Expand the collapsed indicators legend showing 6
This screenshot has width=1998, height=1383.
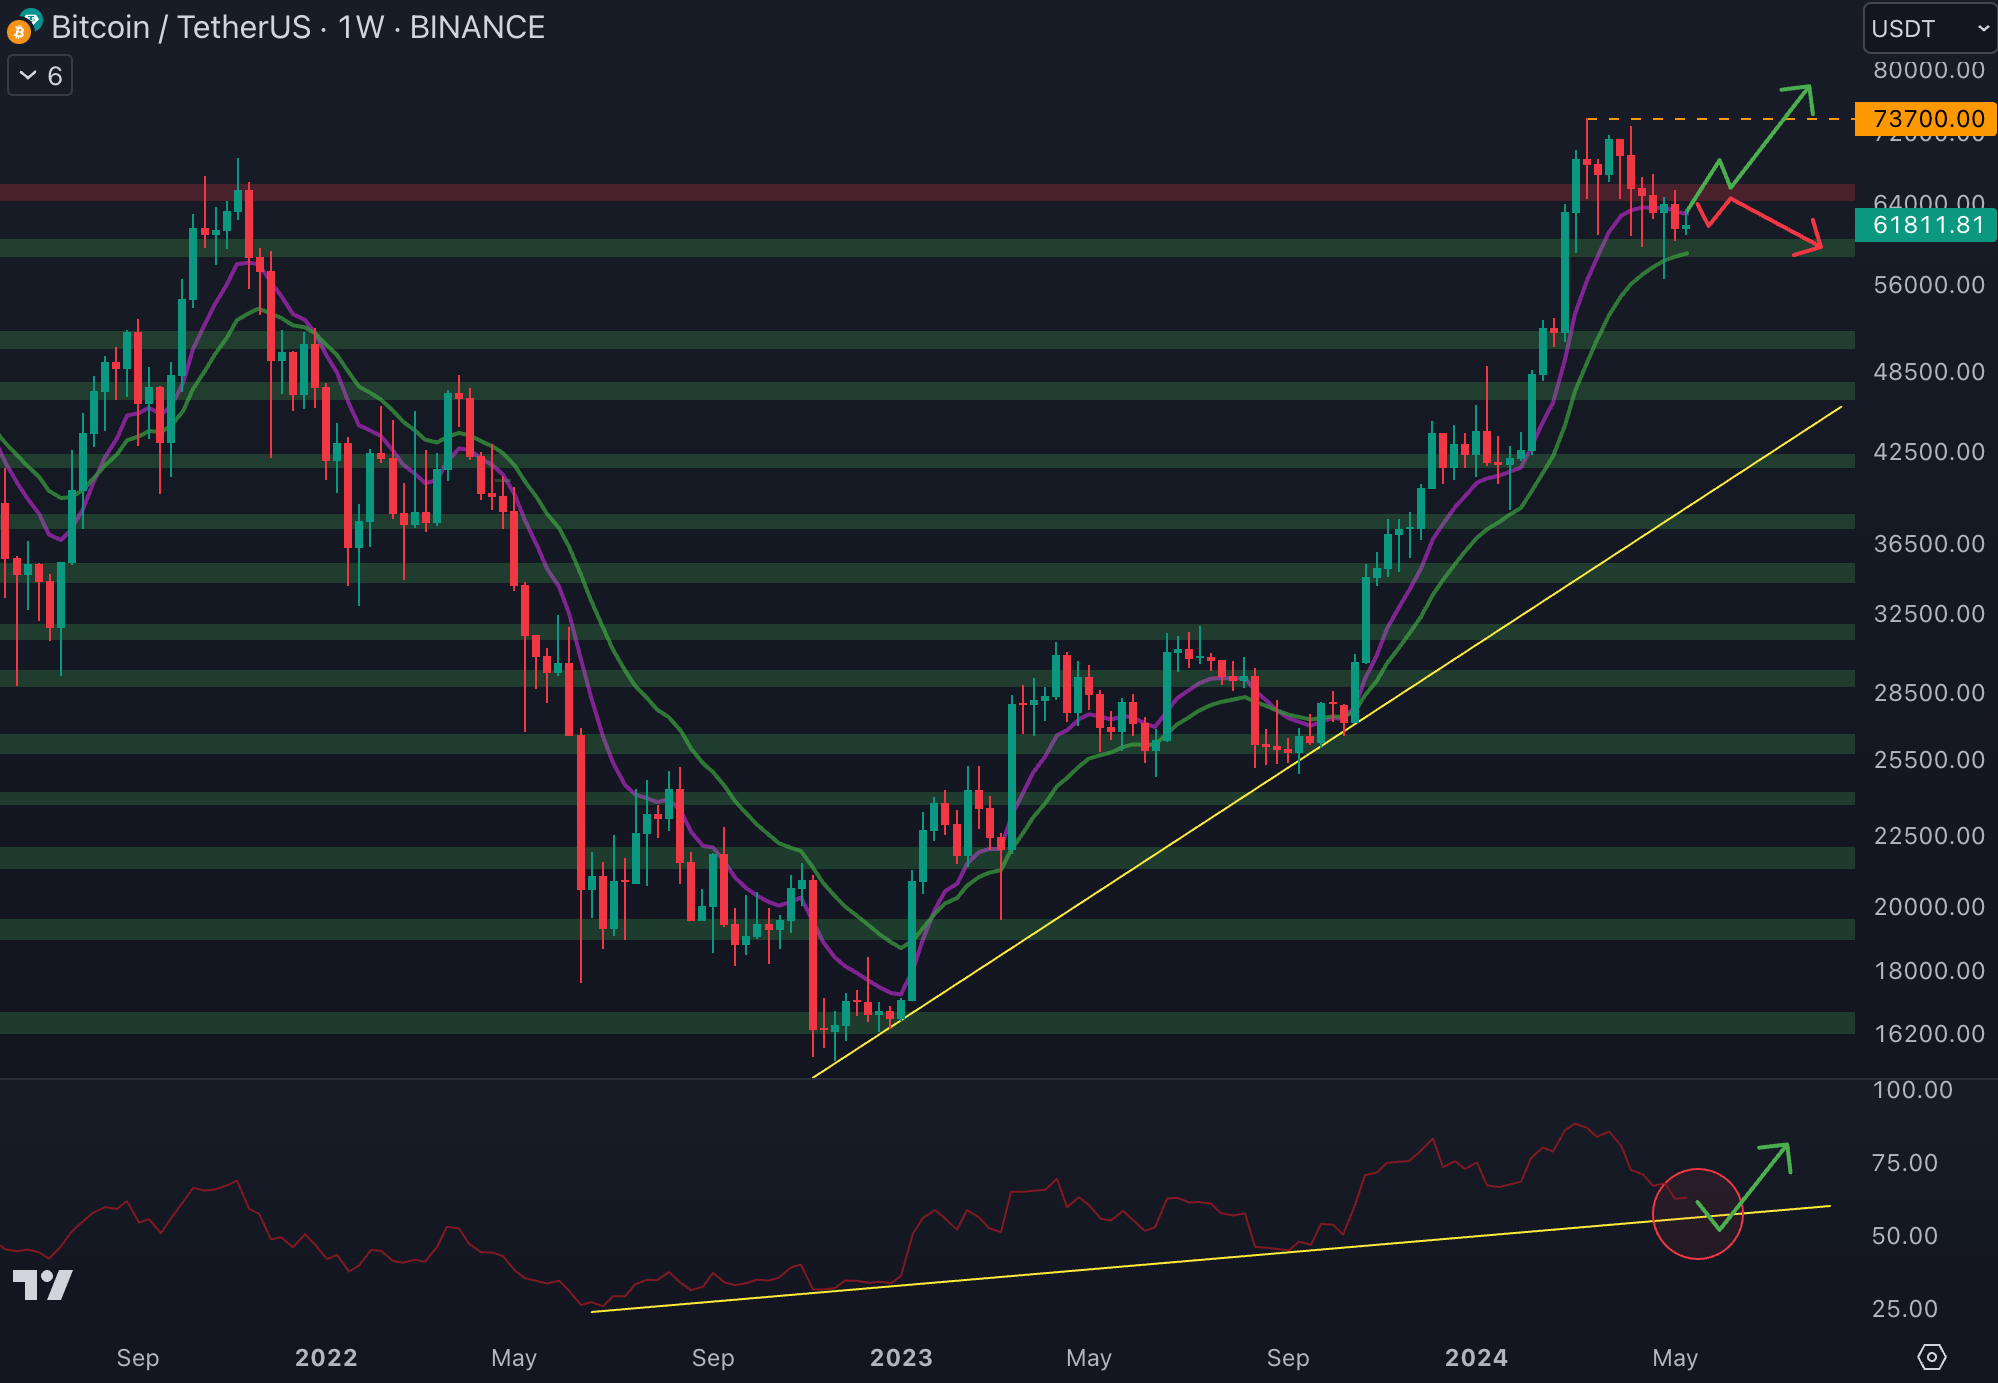40,76
